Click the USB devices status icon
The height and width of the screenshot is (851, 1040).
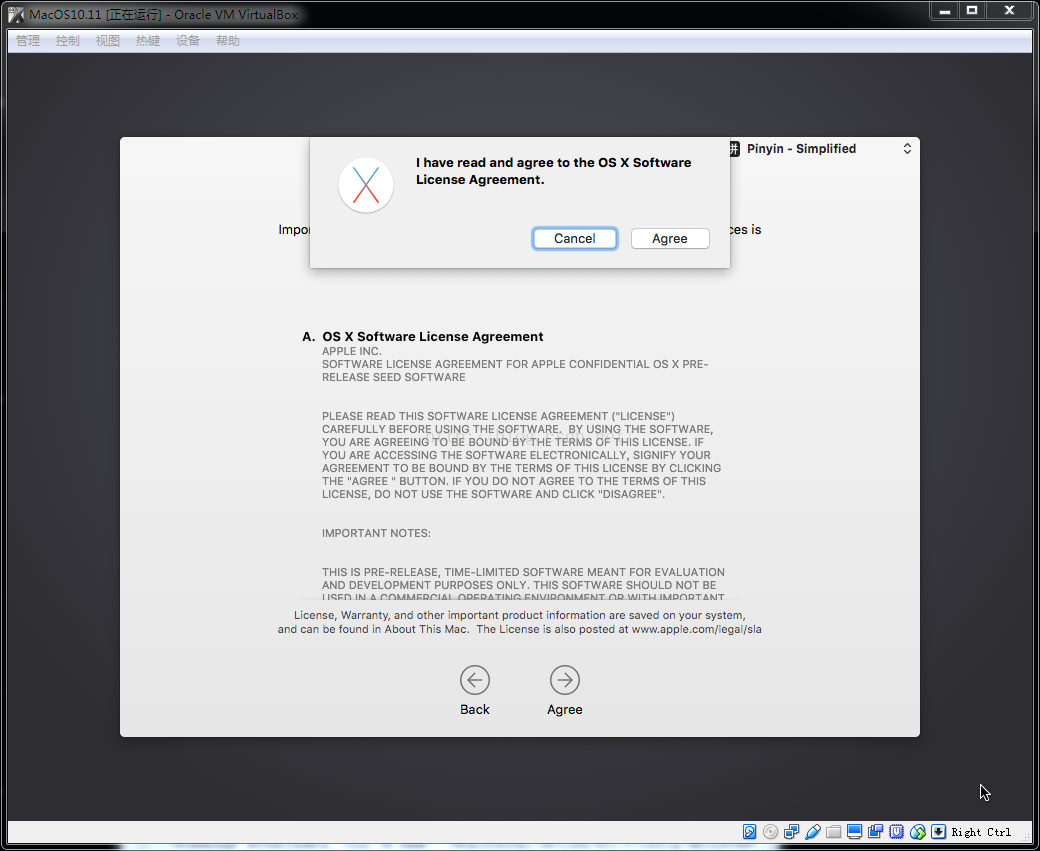pos(812,832)
